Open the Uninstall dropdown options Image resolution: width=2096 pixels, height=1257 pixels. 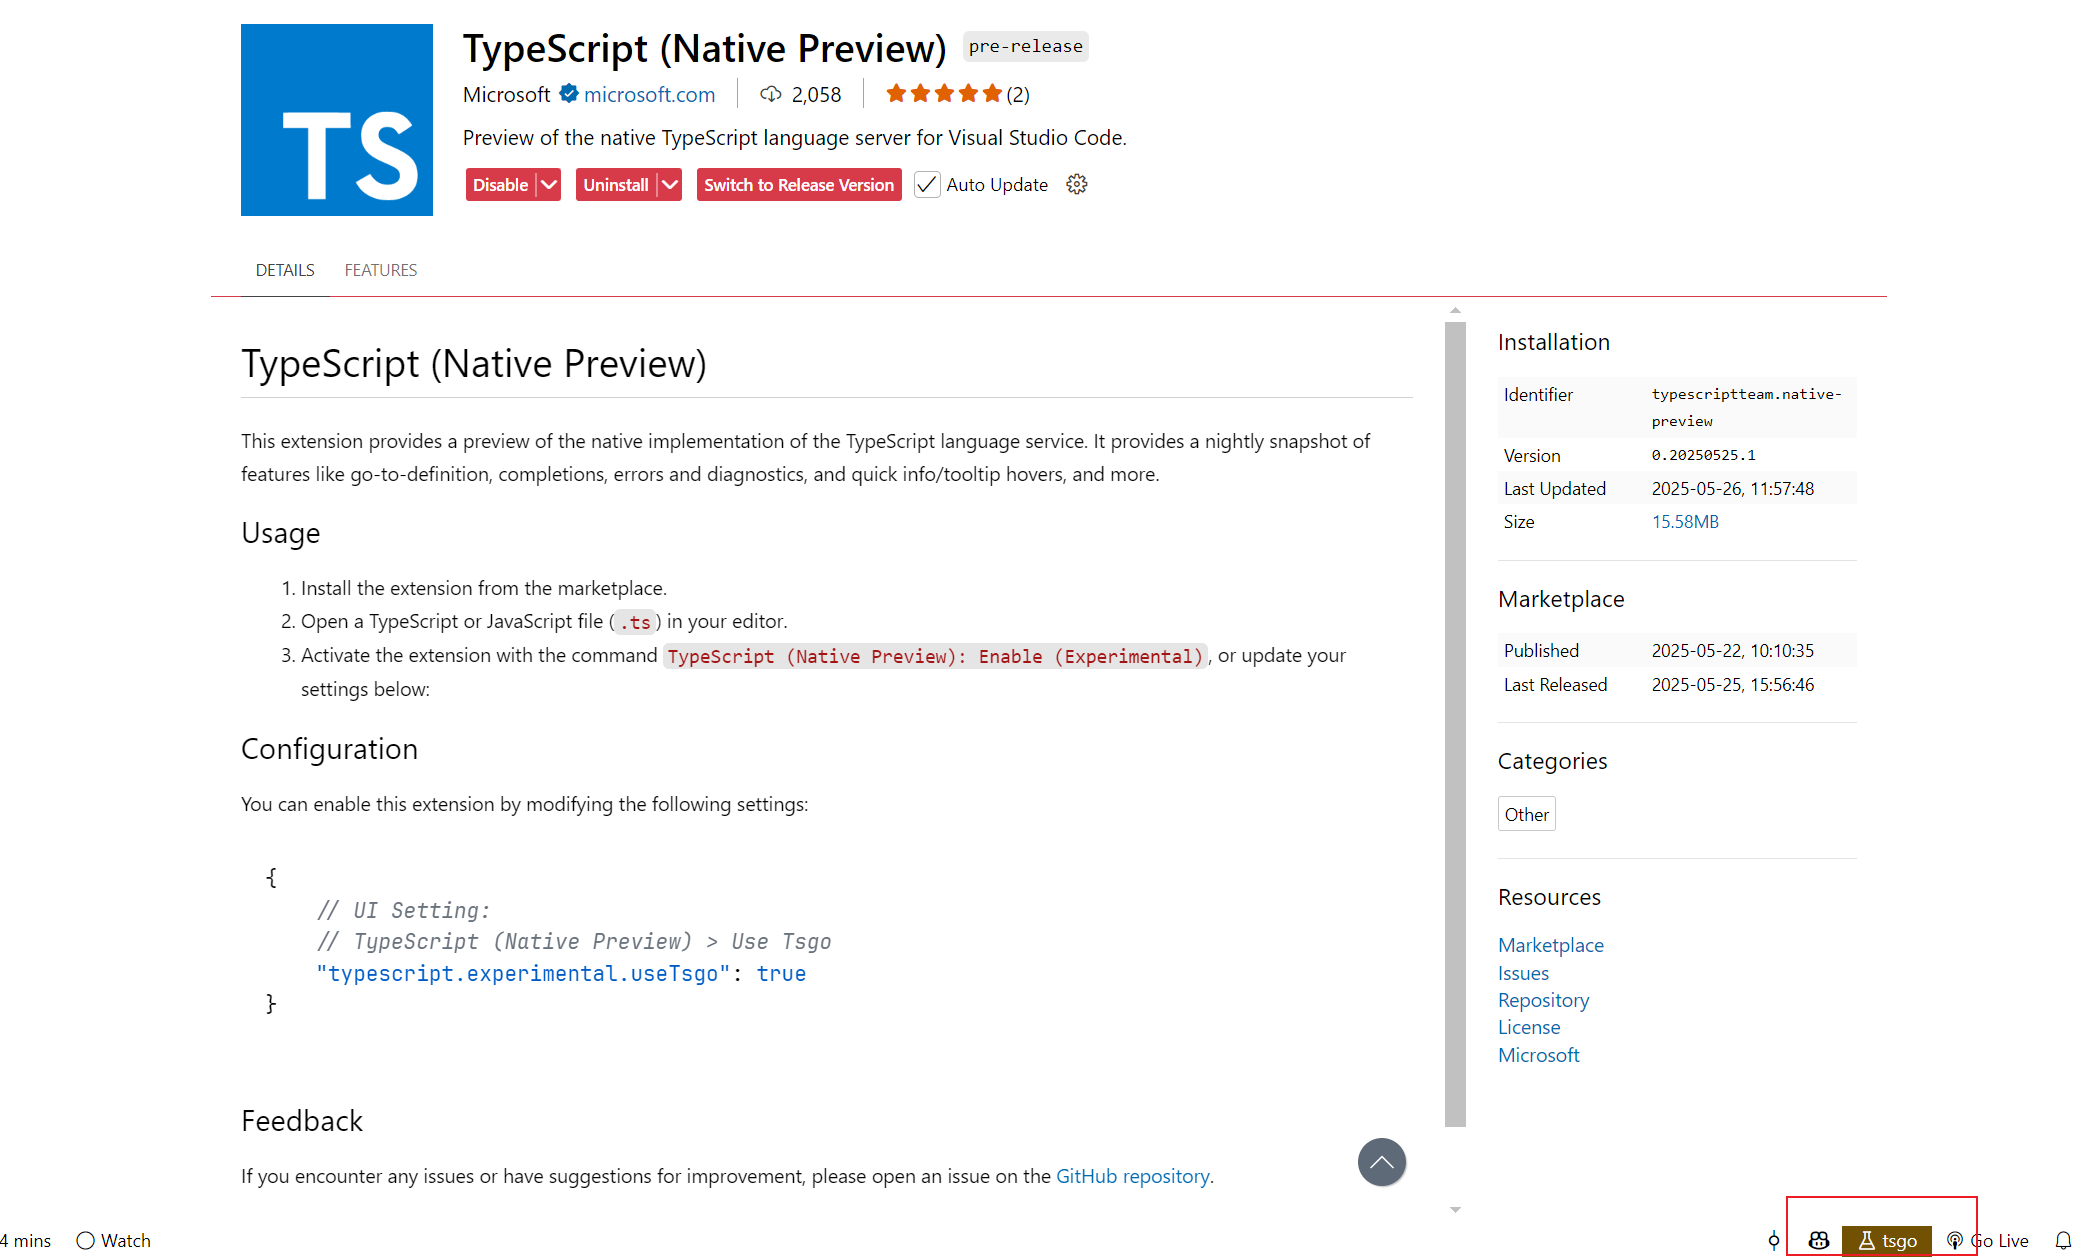click(x=669, y=184)
